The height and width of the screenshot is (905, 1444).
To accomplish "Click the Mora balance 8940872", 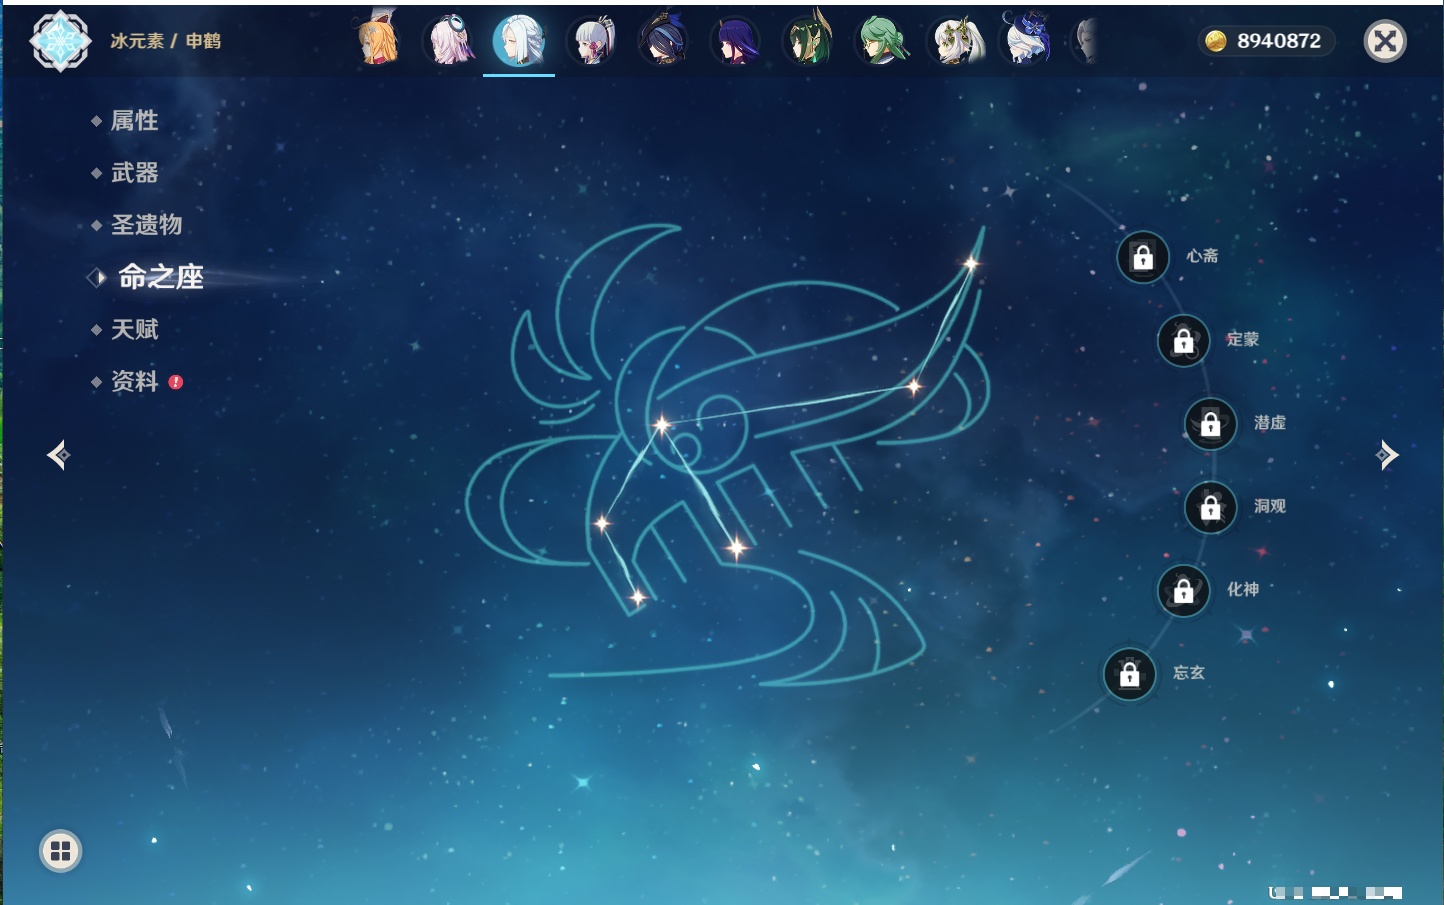I will click(1279, 41).
